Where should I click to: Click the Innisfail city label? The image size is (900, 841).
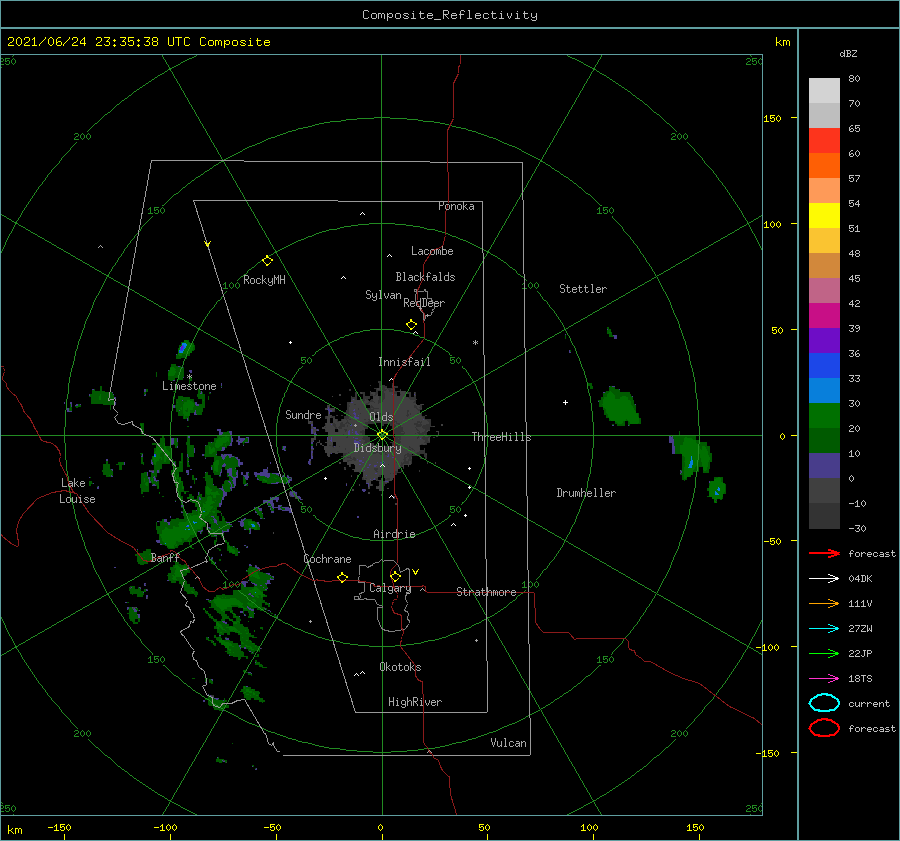[x=404, y=362]
